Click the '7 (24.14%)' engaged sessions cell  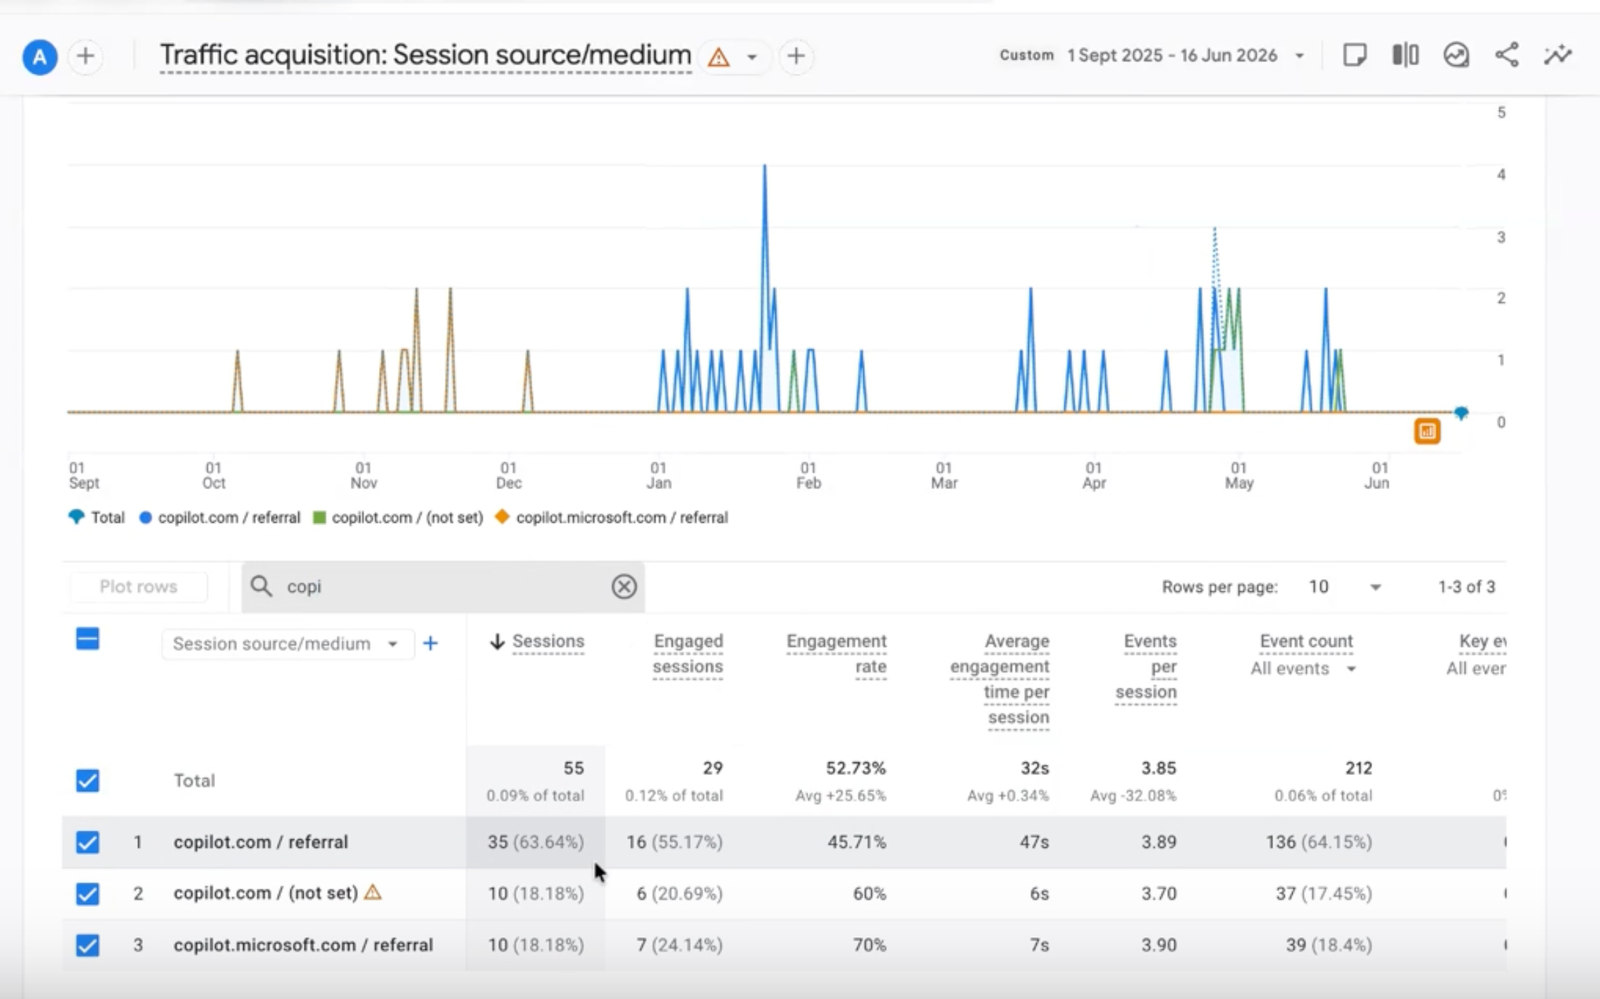[x=680, y=945]
